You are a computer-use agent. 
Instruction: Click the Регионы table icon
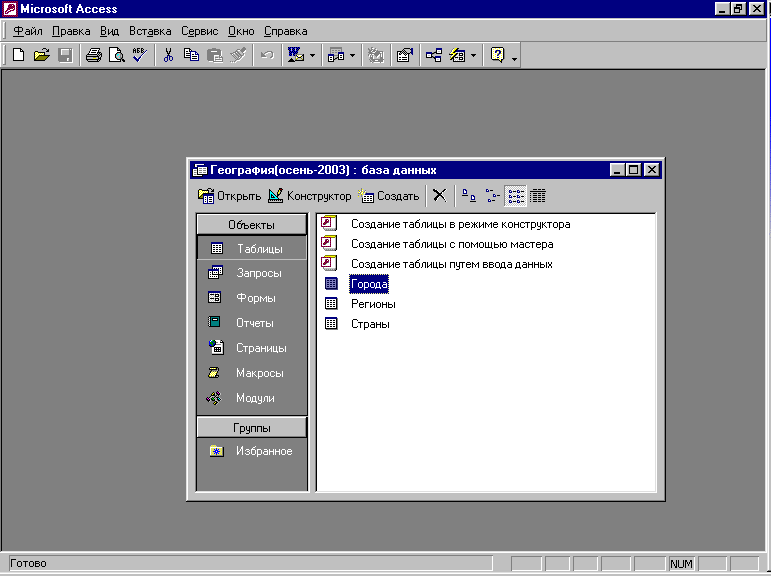click(x=331, y=303)
